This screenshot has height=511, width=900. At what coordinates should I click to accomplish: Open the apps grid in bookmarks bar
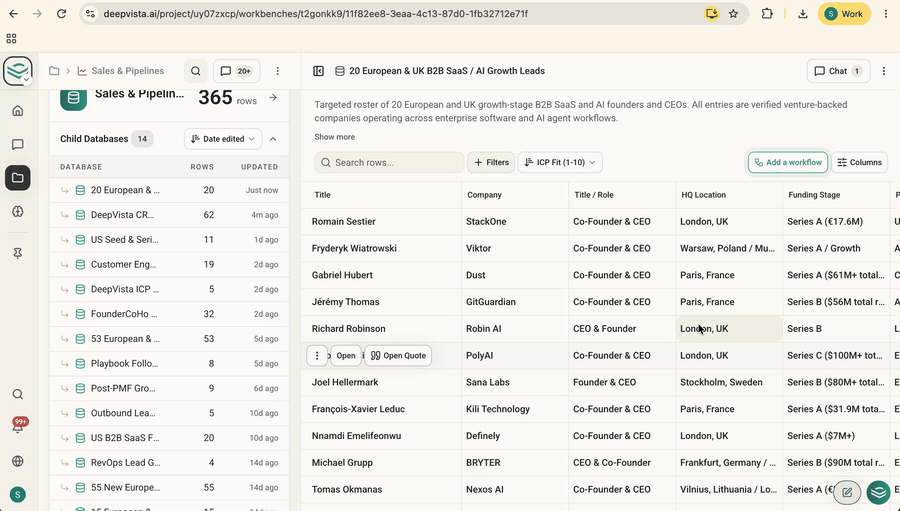pyautogui.click(x=11, y=38)
